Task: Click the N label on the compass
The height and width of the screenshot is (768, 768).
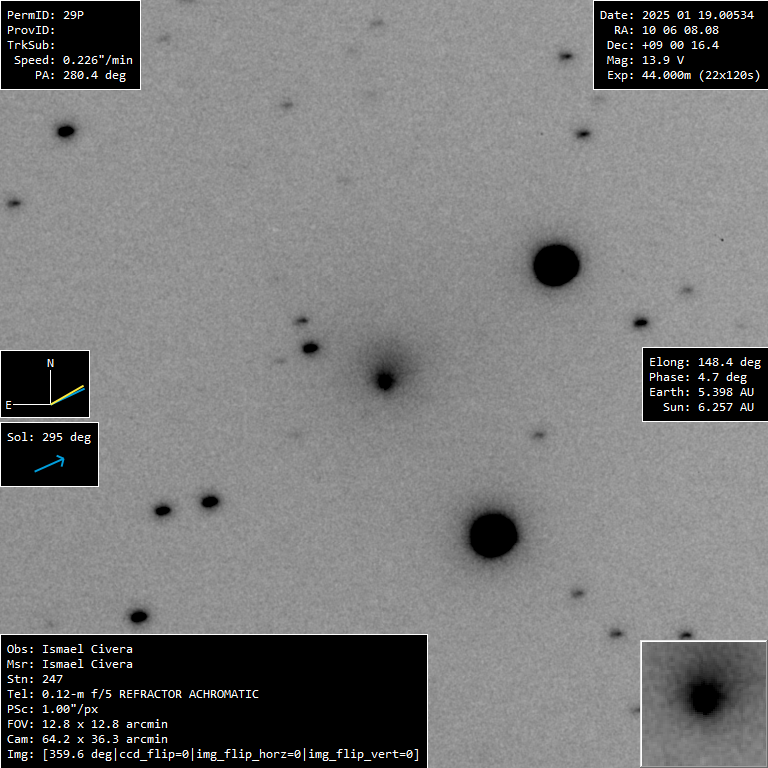Action: (x=50, y=363)
